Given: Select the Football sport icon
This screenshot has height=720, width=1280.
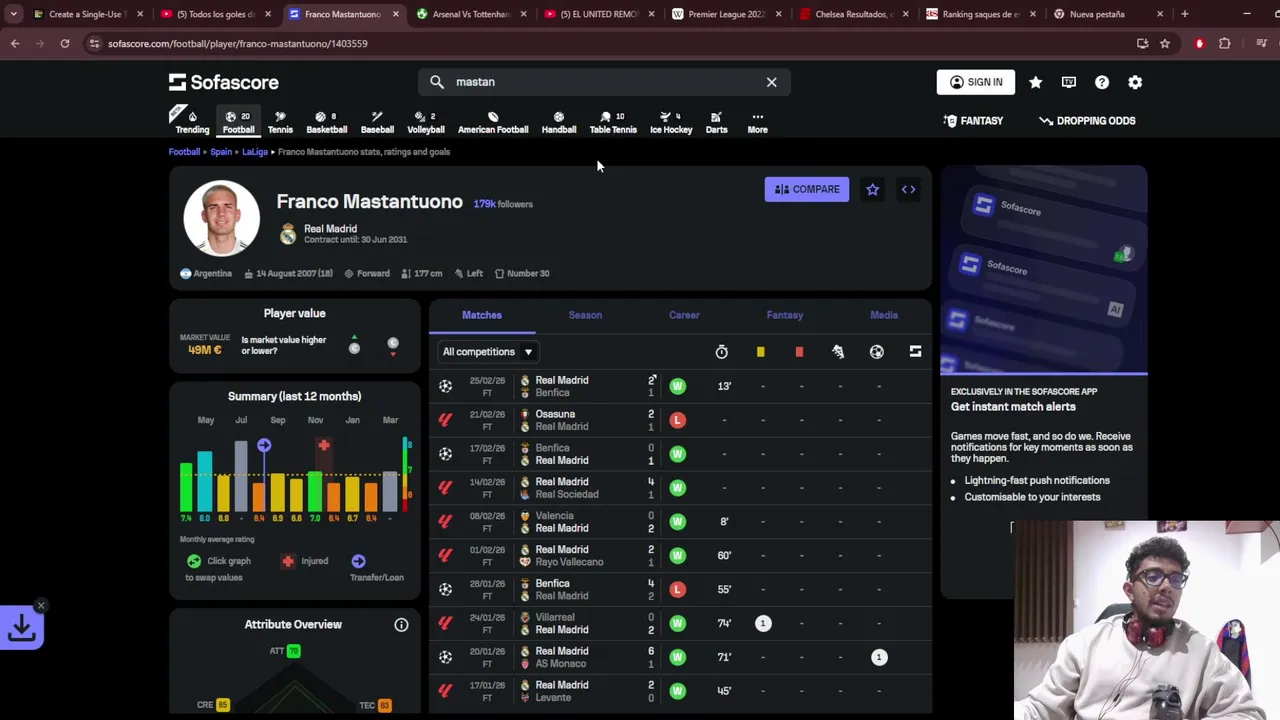Looking at the screenshot, I should pyautogui.click(x=238, y=121).
